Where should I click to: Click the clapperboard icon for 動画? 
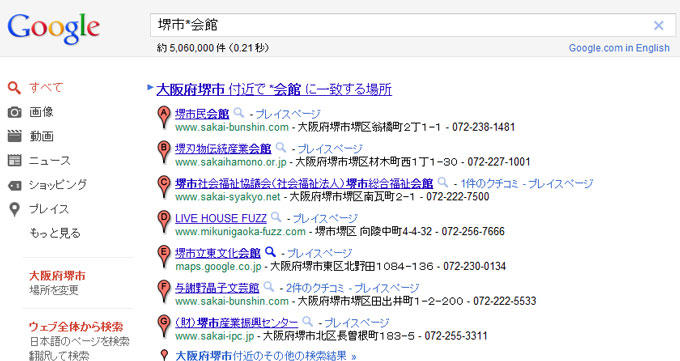pyautogui.click(x=14, y=136)
